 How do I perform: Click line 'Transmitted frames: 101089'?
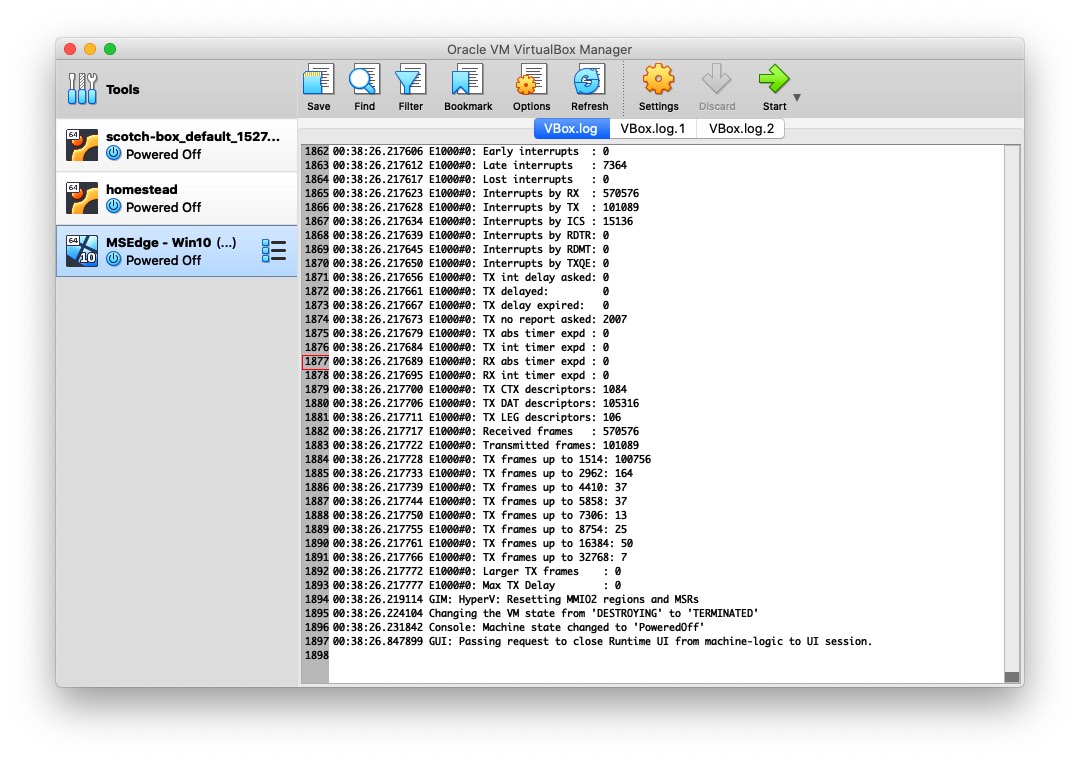486,446
